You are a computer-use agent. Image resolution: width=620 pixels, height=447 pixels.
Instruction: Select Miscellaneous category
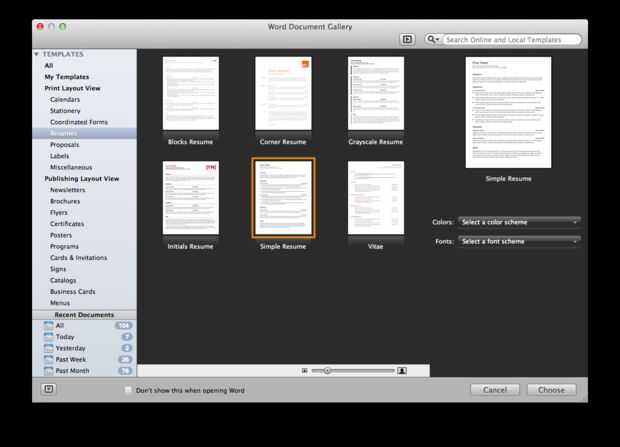coord(71,167)
